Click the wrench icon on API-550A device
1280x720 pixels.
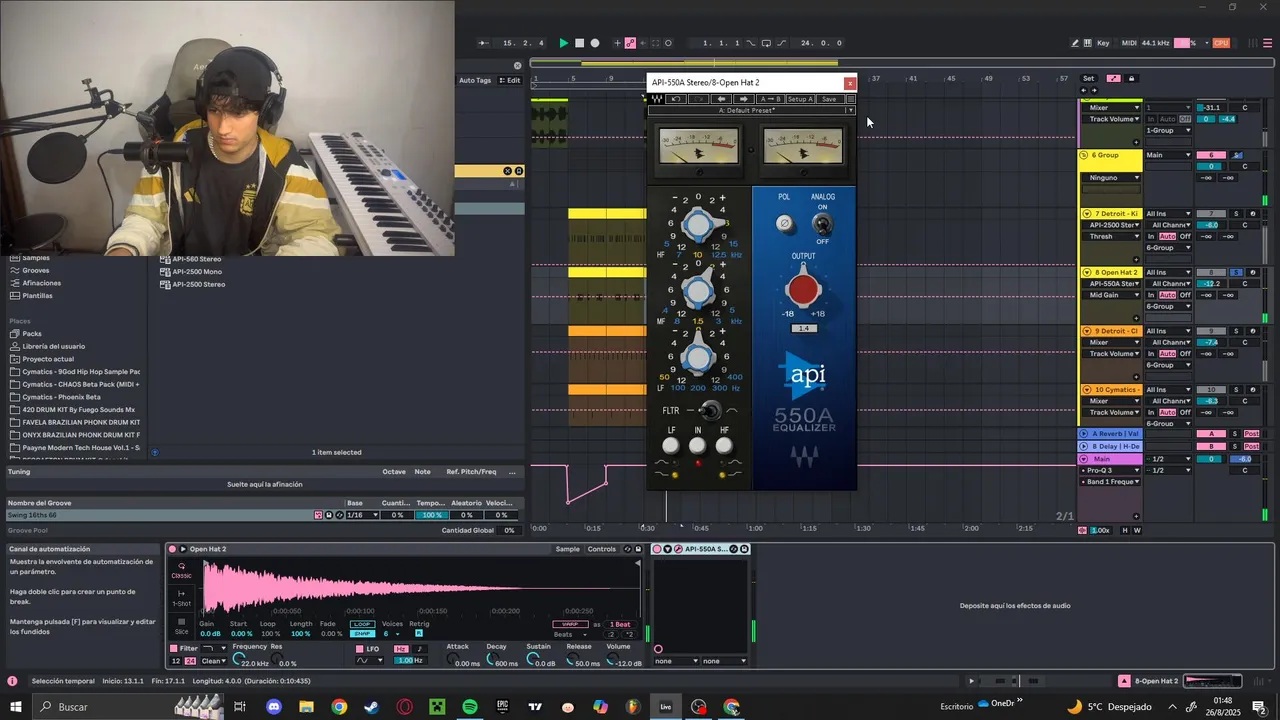679,549
